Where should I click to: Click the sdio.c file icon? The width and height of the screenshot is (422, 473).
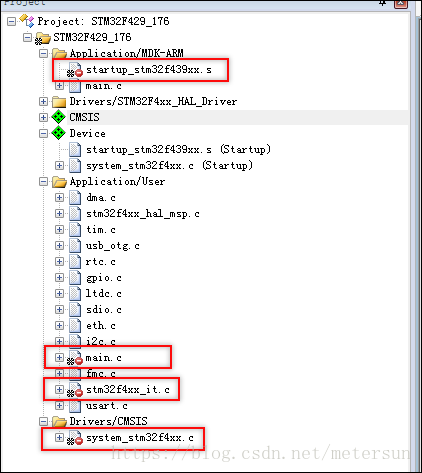[x=75, y=309]
